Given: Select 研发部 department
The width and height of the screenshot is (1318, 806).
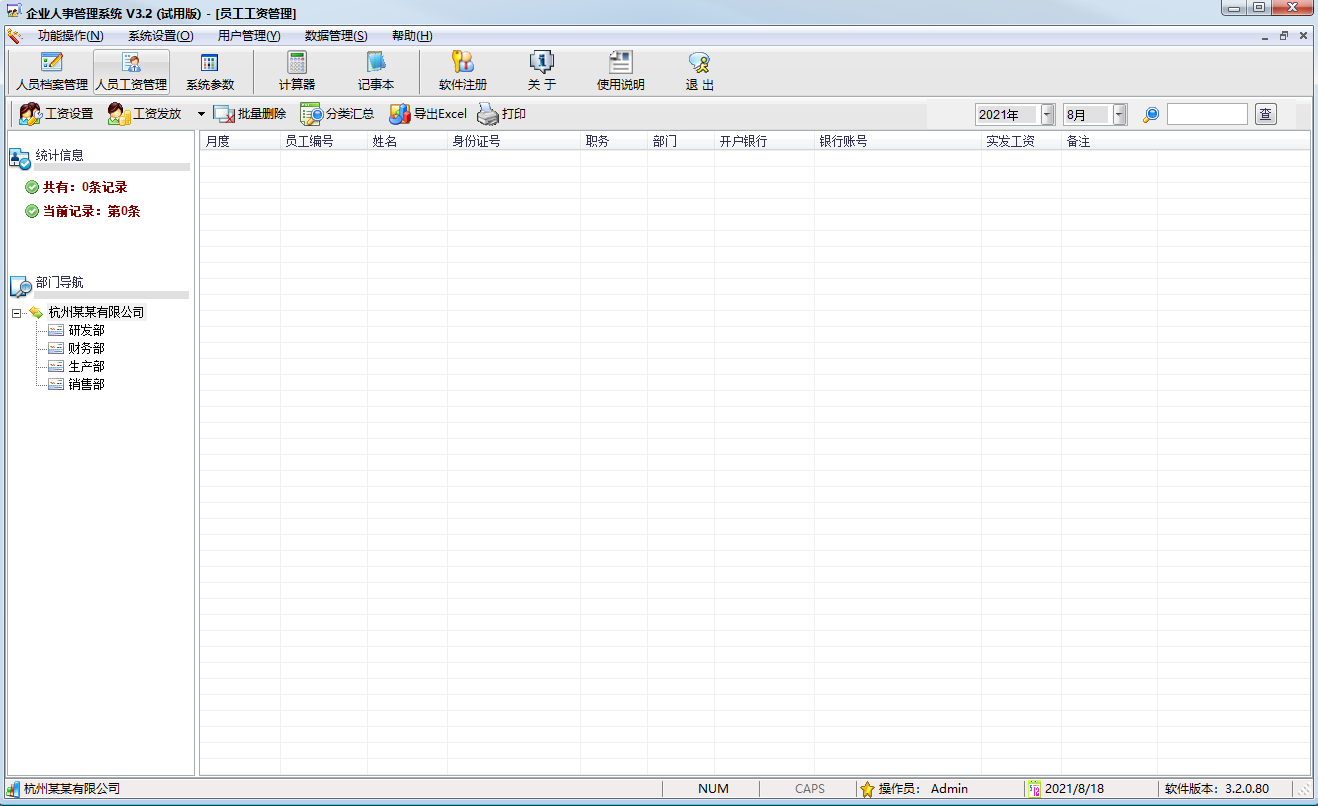Looking at the screenshot, I should (86, 331).
